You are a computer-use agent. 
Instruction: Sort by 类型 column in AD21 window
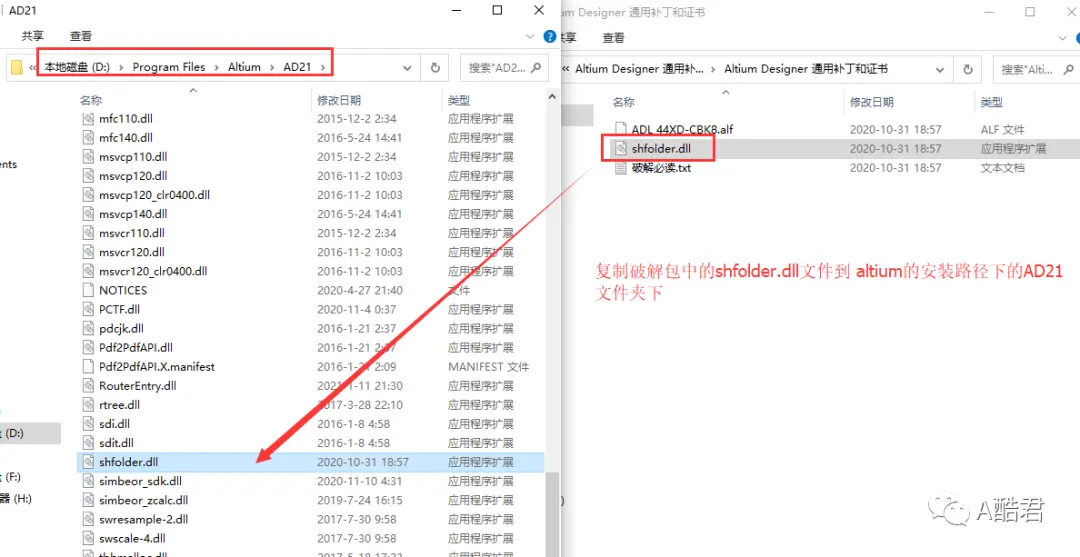459,101
